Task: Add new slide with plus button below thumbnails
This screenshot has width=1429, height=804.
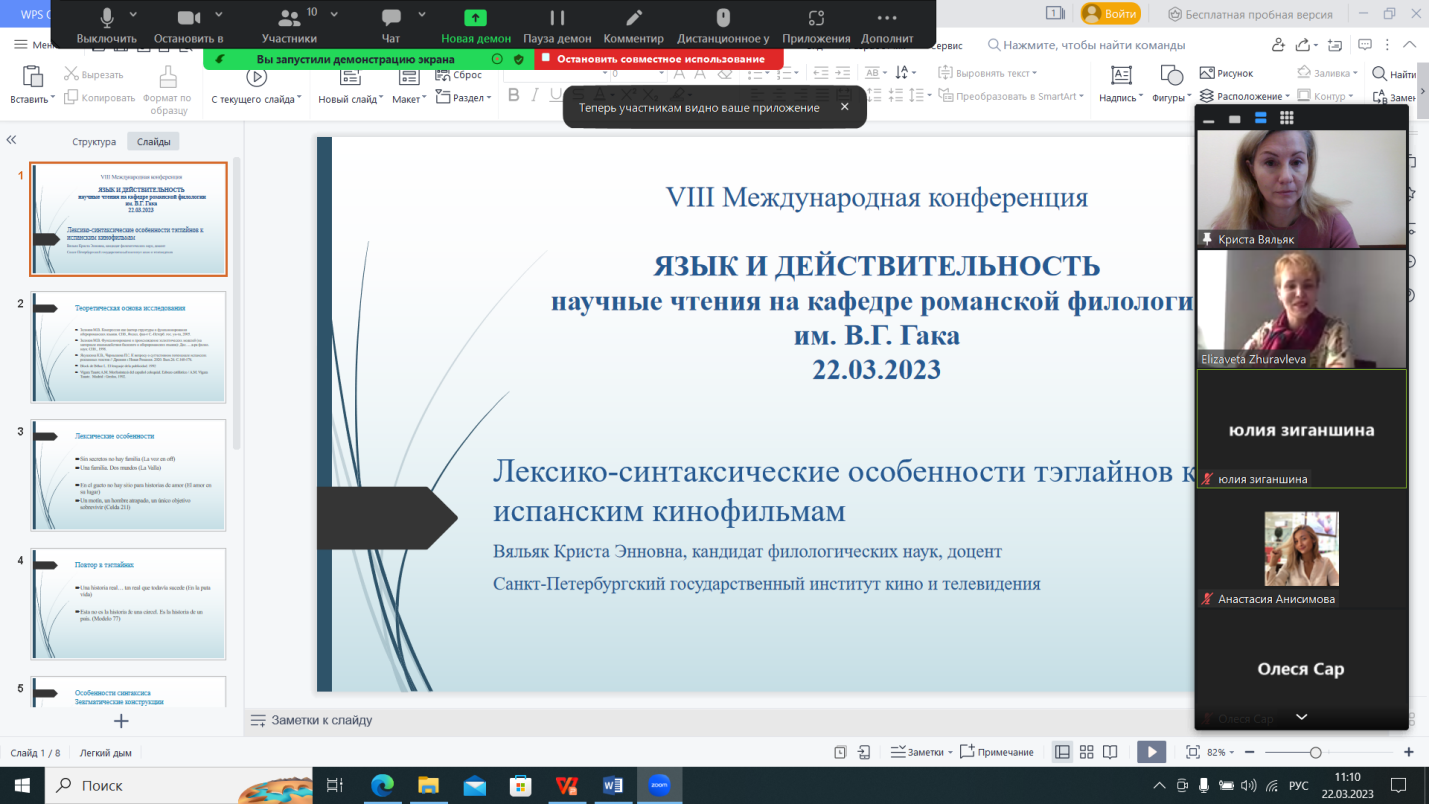Action: click(121, 720)
